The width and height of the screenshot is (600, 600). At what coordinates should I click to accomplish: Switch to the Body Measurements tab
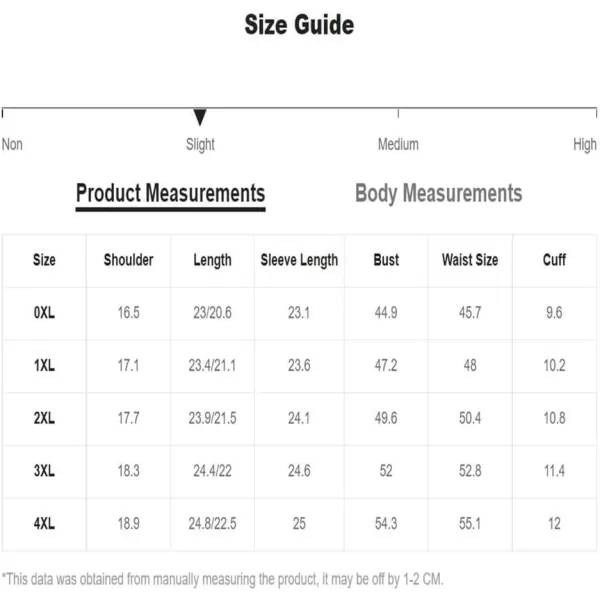[439, 193]
